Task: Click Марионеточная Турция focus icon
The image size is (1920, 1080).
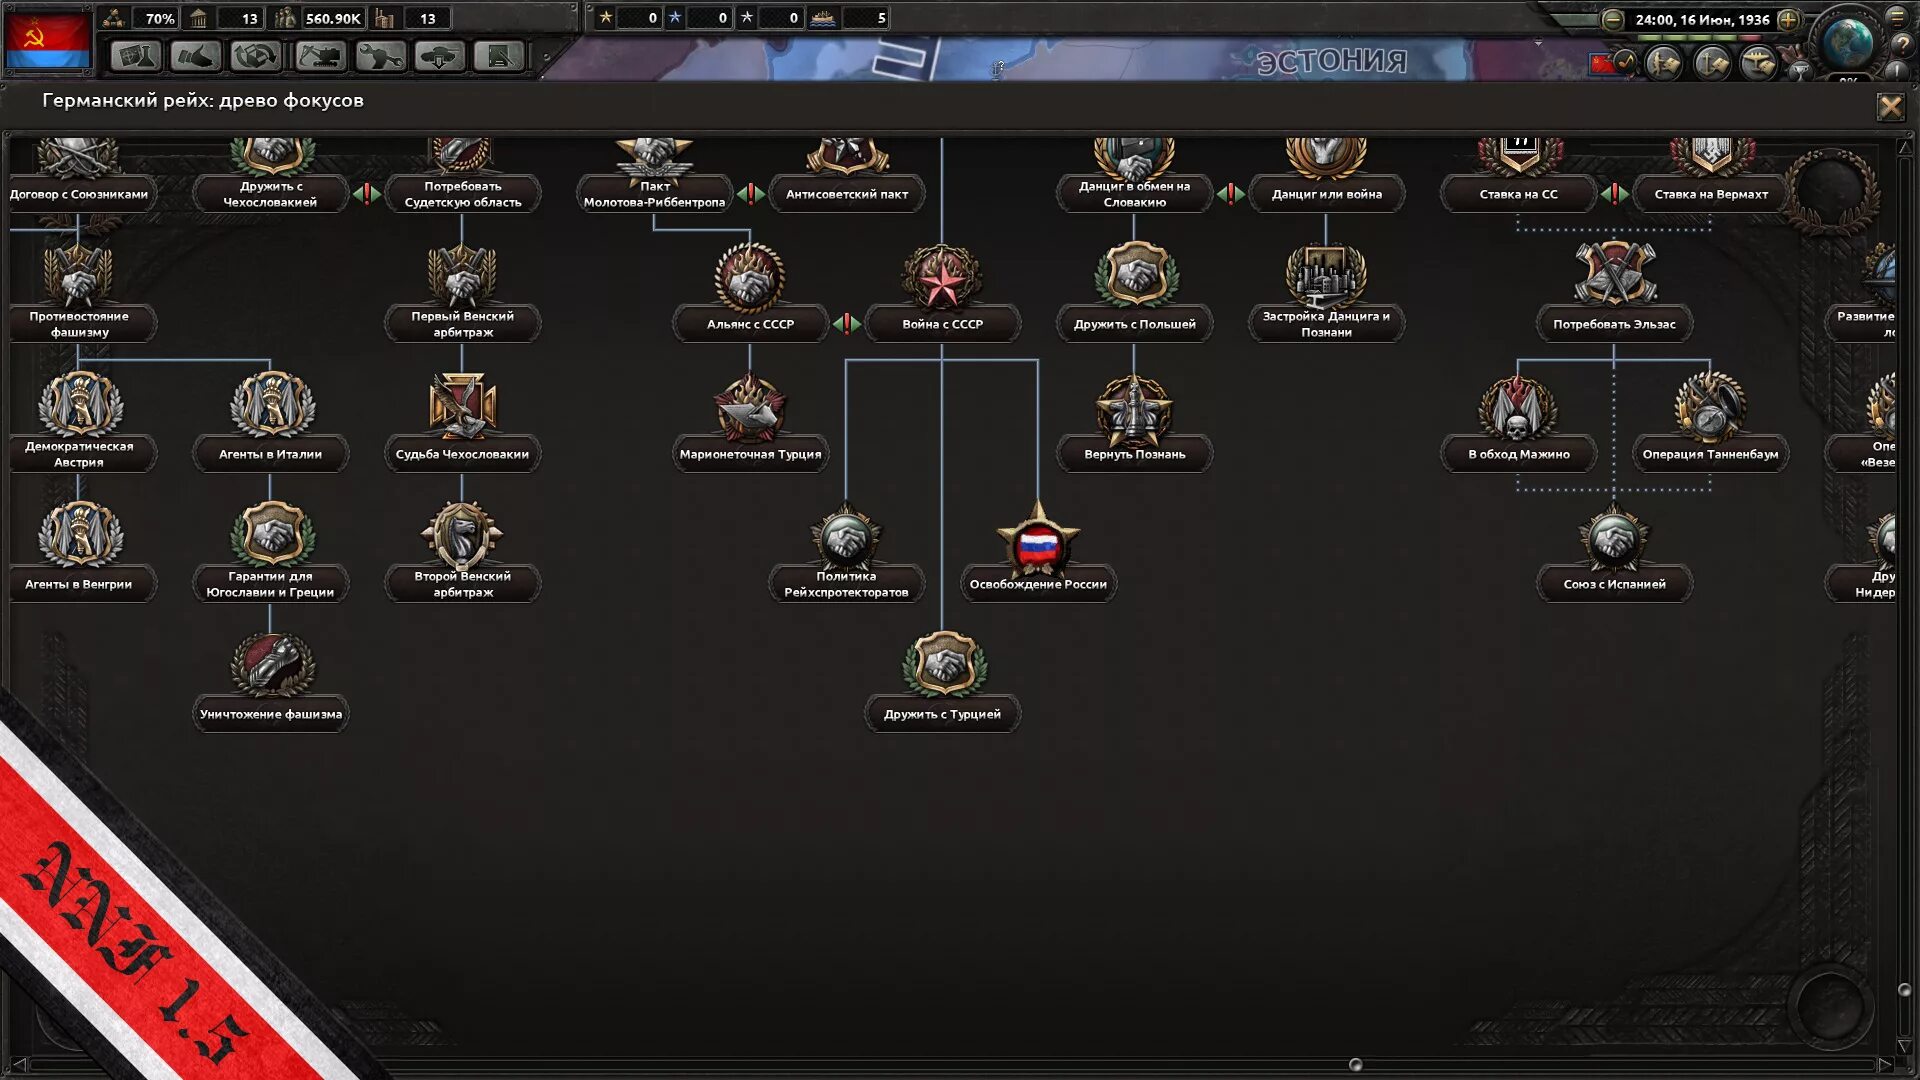Action: pyautogui.click(x=750, y=407)
